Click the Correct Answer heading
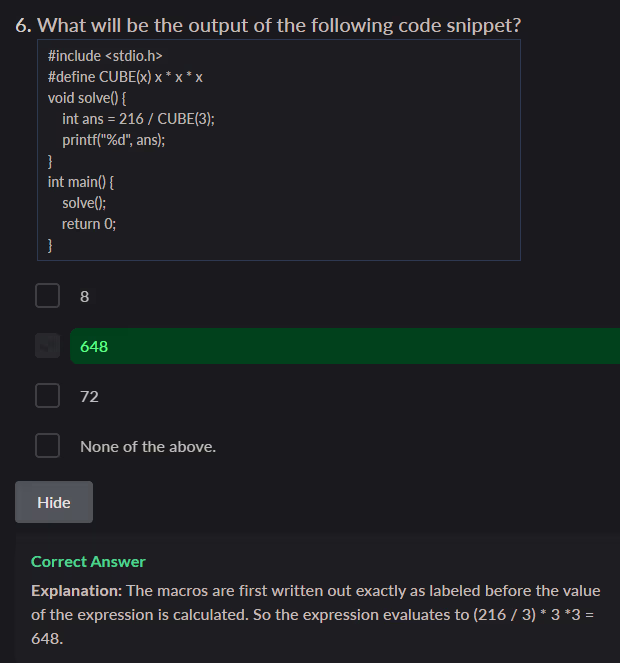 pos(88,562)
